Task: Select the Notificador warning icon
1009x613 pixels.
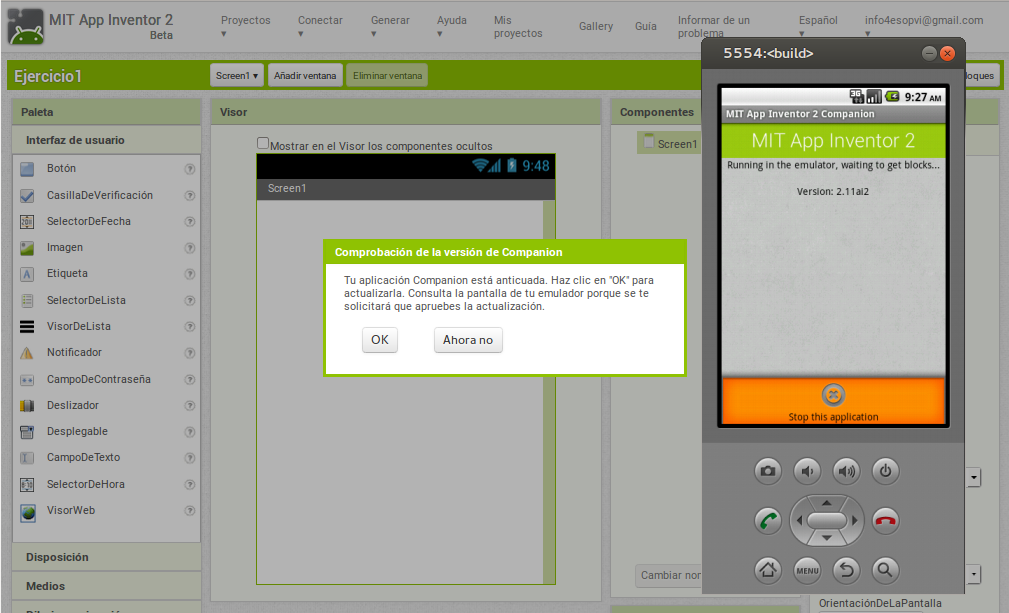Action: point(27,352)
